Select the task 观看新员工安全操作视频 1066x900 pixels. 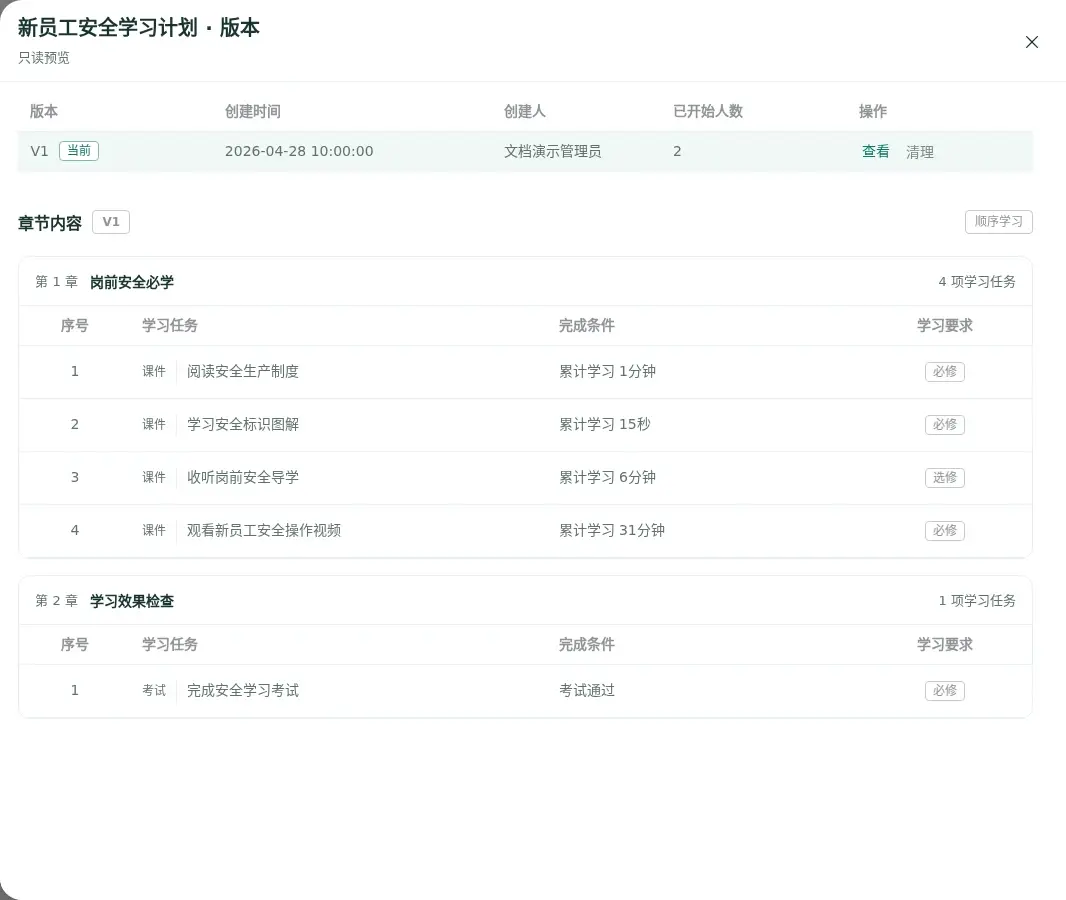(x=264, y=530)
